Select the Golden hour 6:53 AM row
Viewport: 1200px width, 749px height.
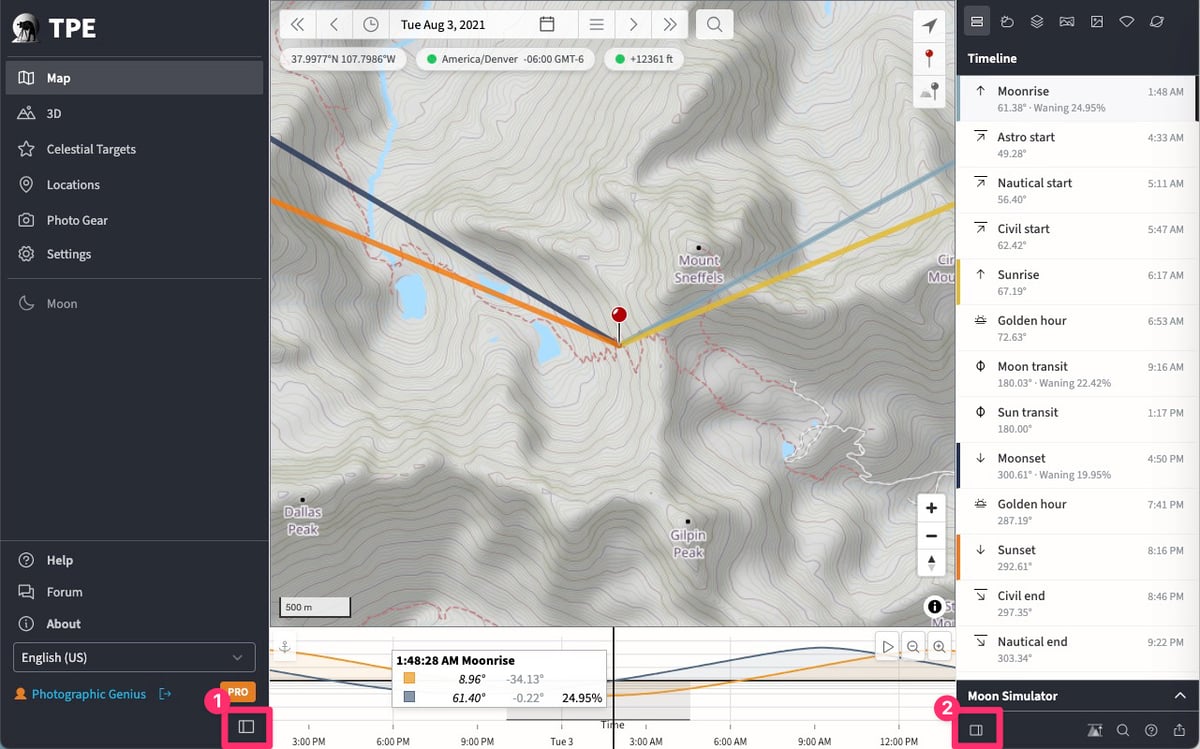point(1076,328)
